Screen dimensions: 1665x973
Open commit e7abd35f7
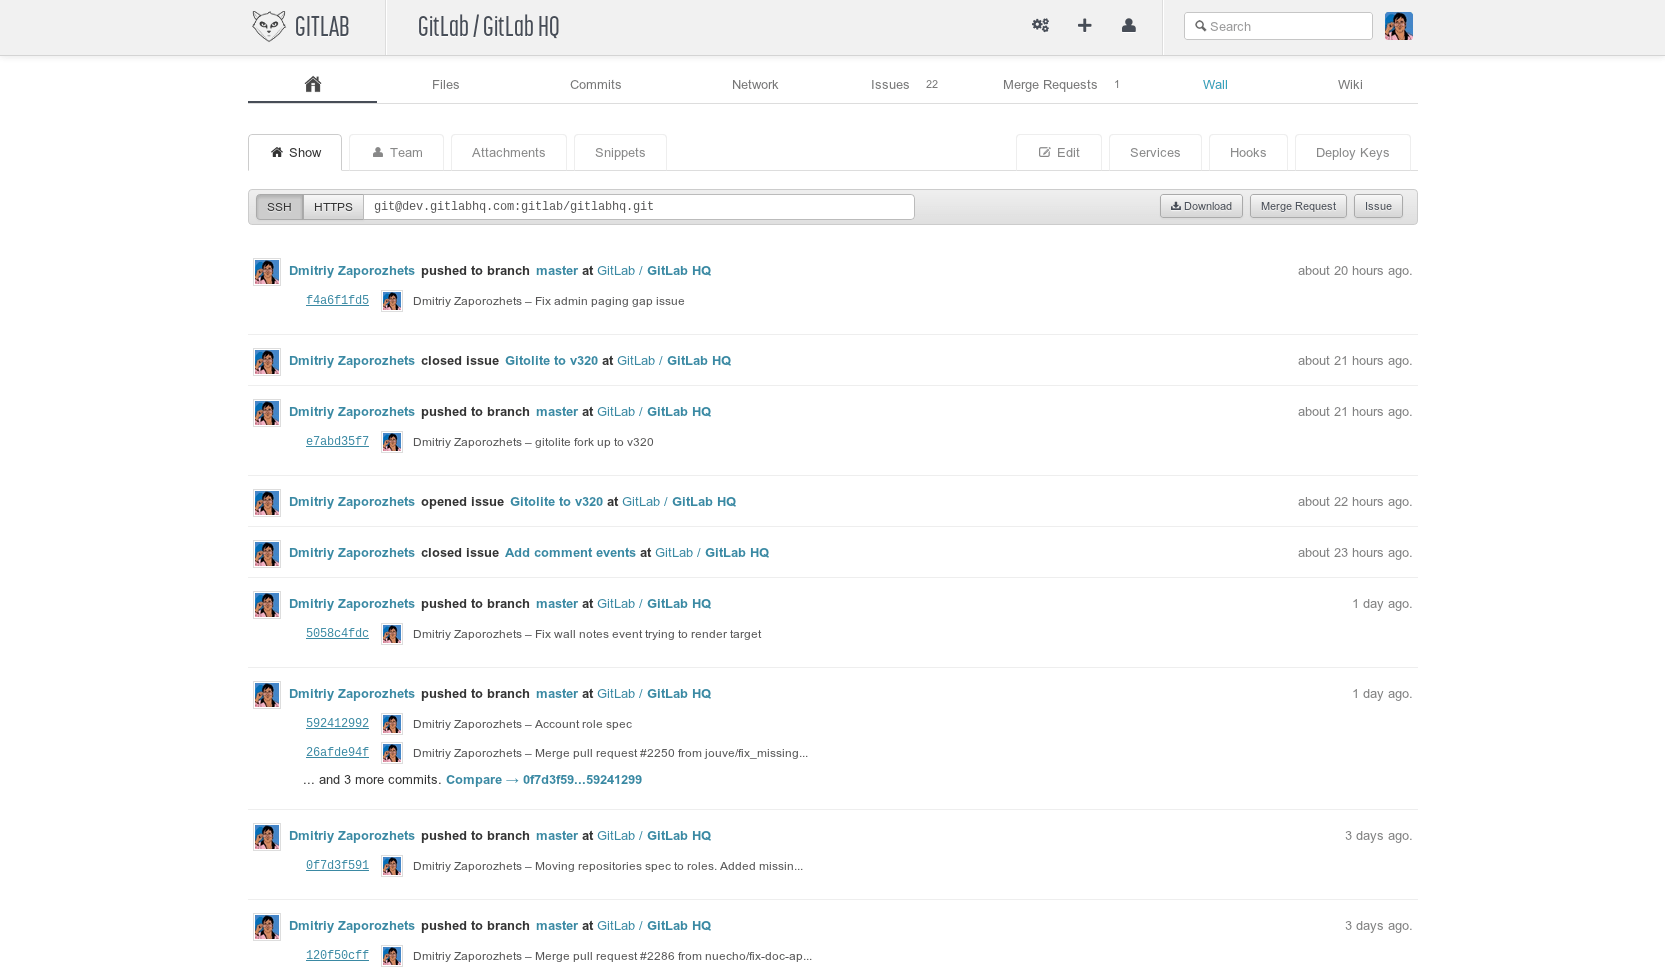pos(337,442)
